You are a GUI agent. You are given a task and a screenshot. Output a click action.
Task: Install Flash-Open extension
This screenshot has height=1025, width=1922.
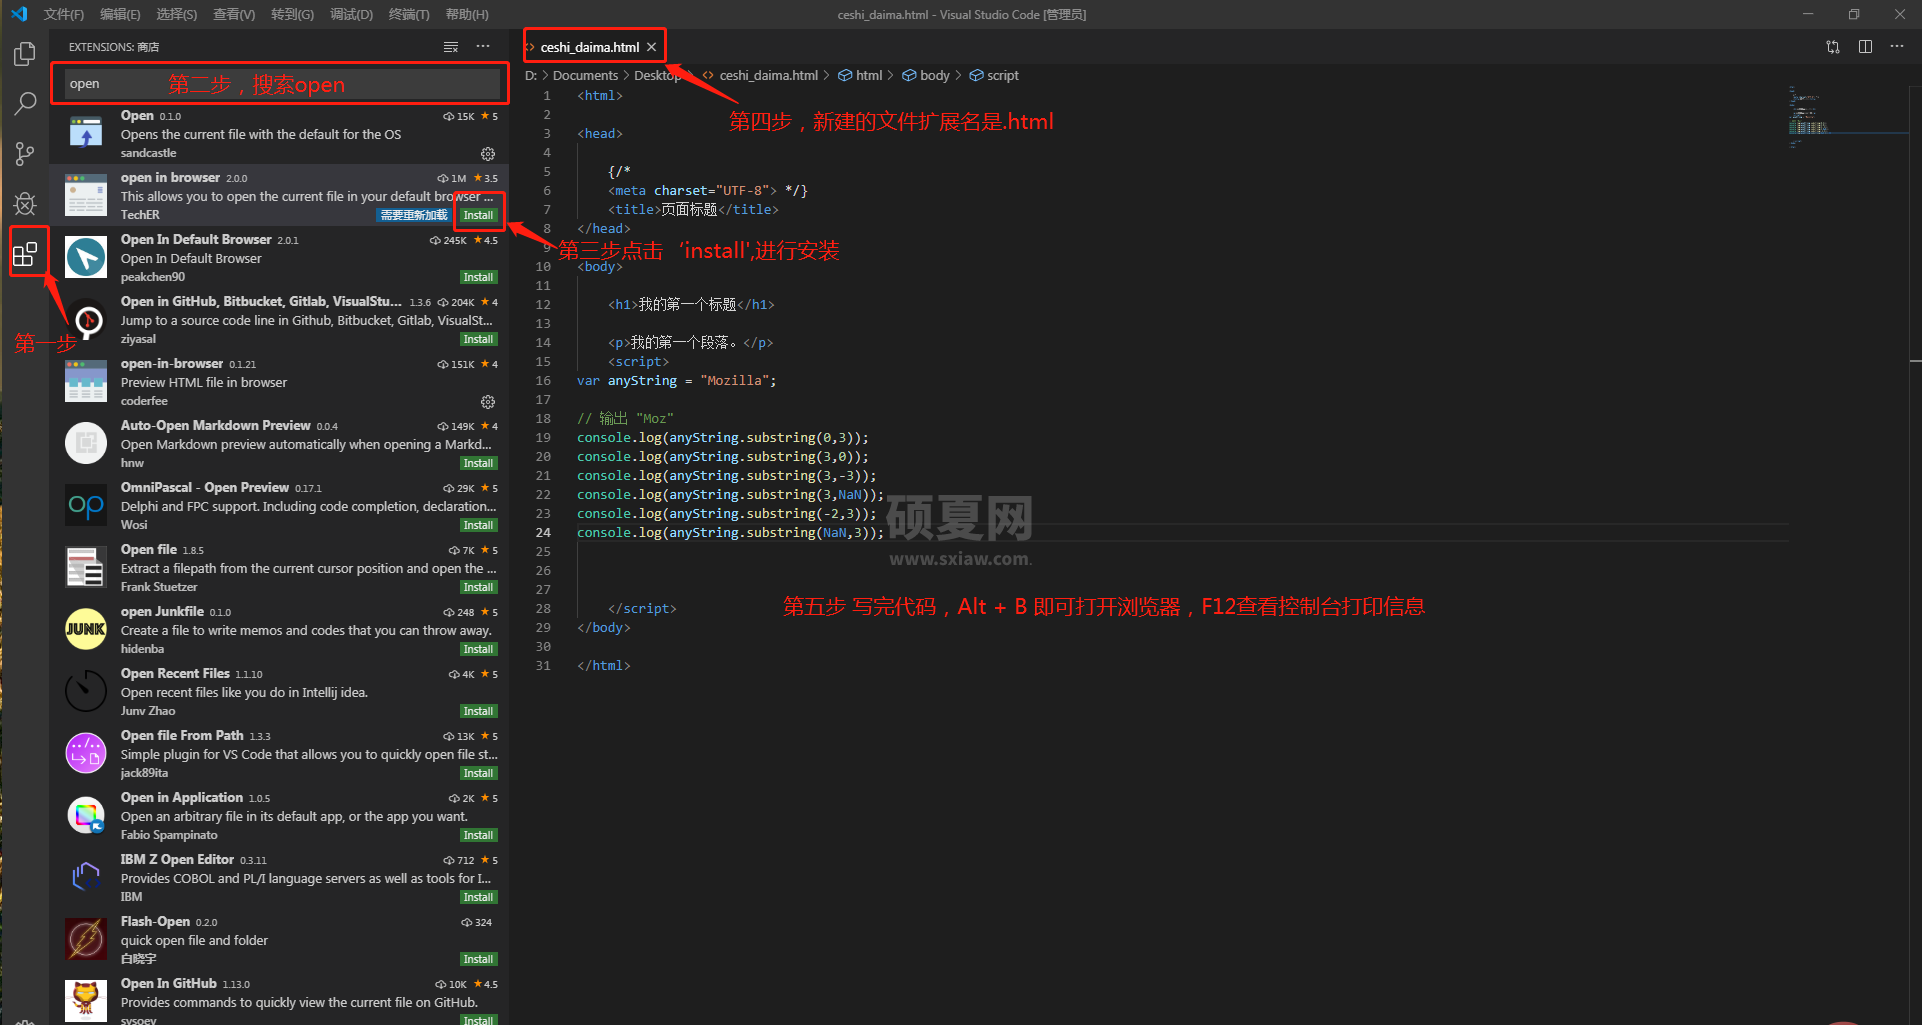(478, 959)
